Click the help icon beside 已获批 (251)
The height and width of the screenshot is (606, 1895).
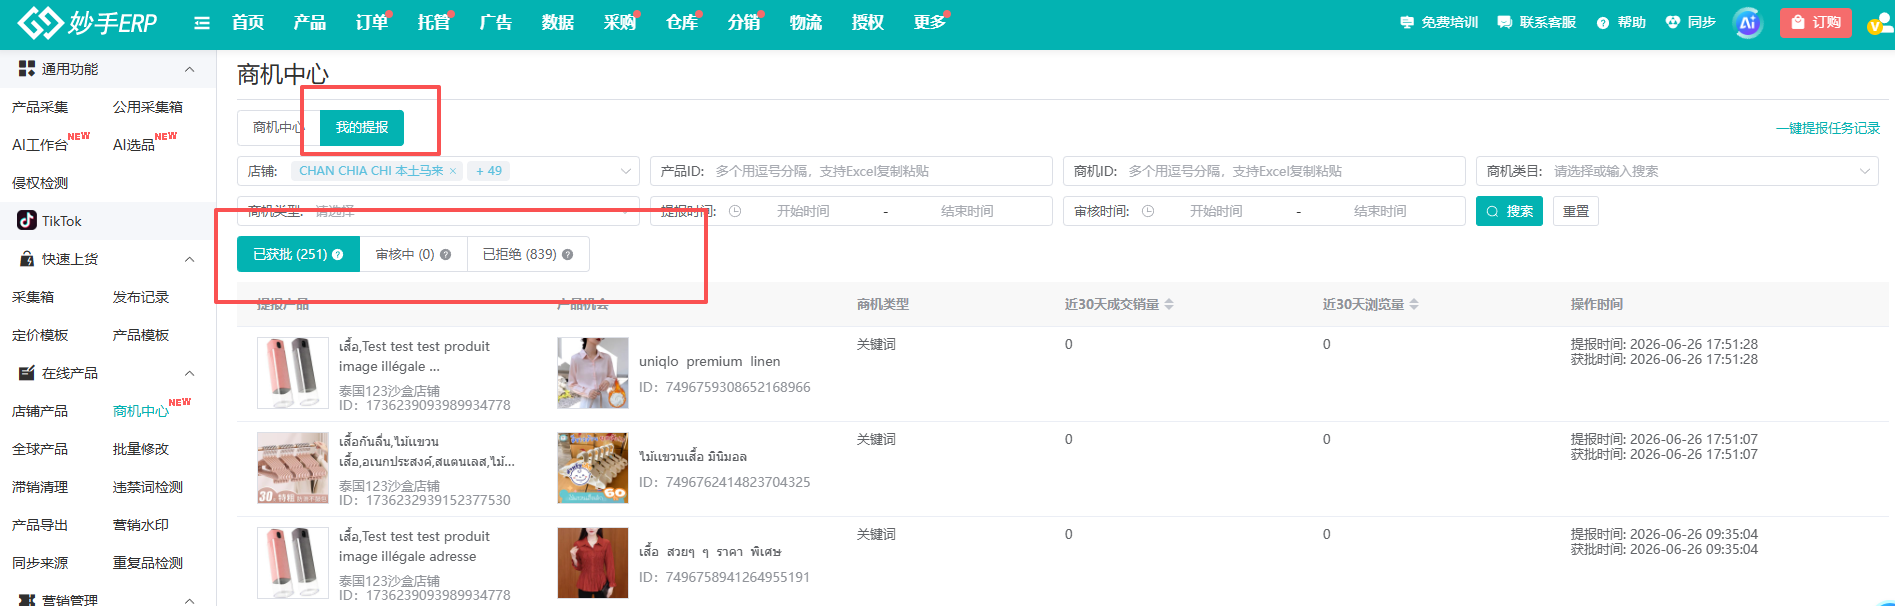(x=338, y=255)
